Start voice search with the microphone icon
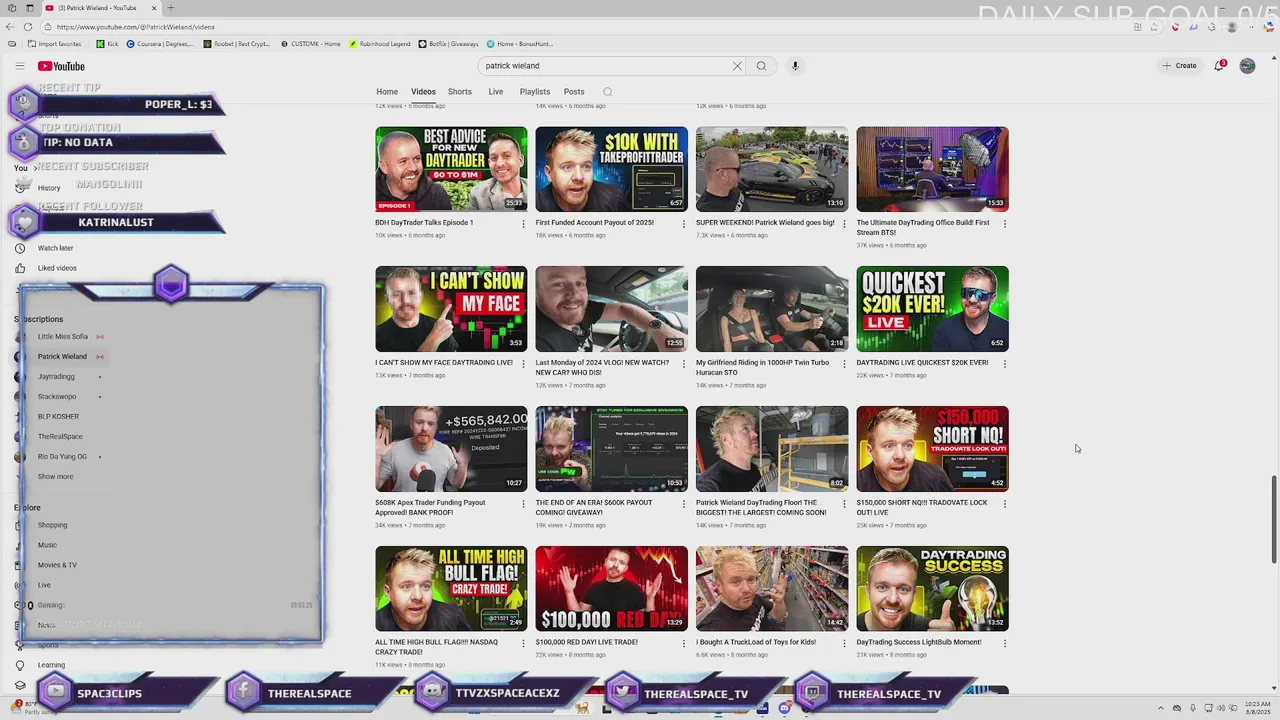The height and width of the screenshot is (720, 1280). click(795, 66)
